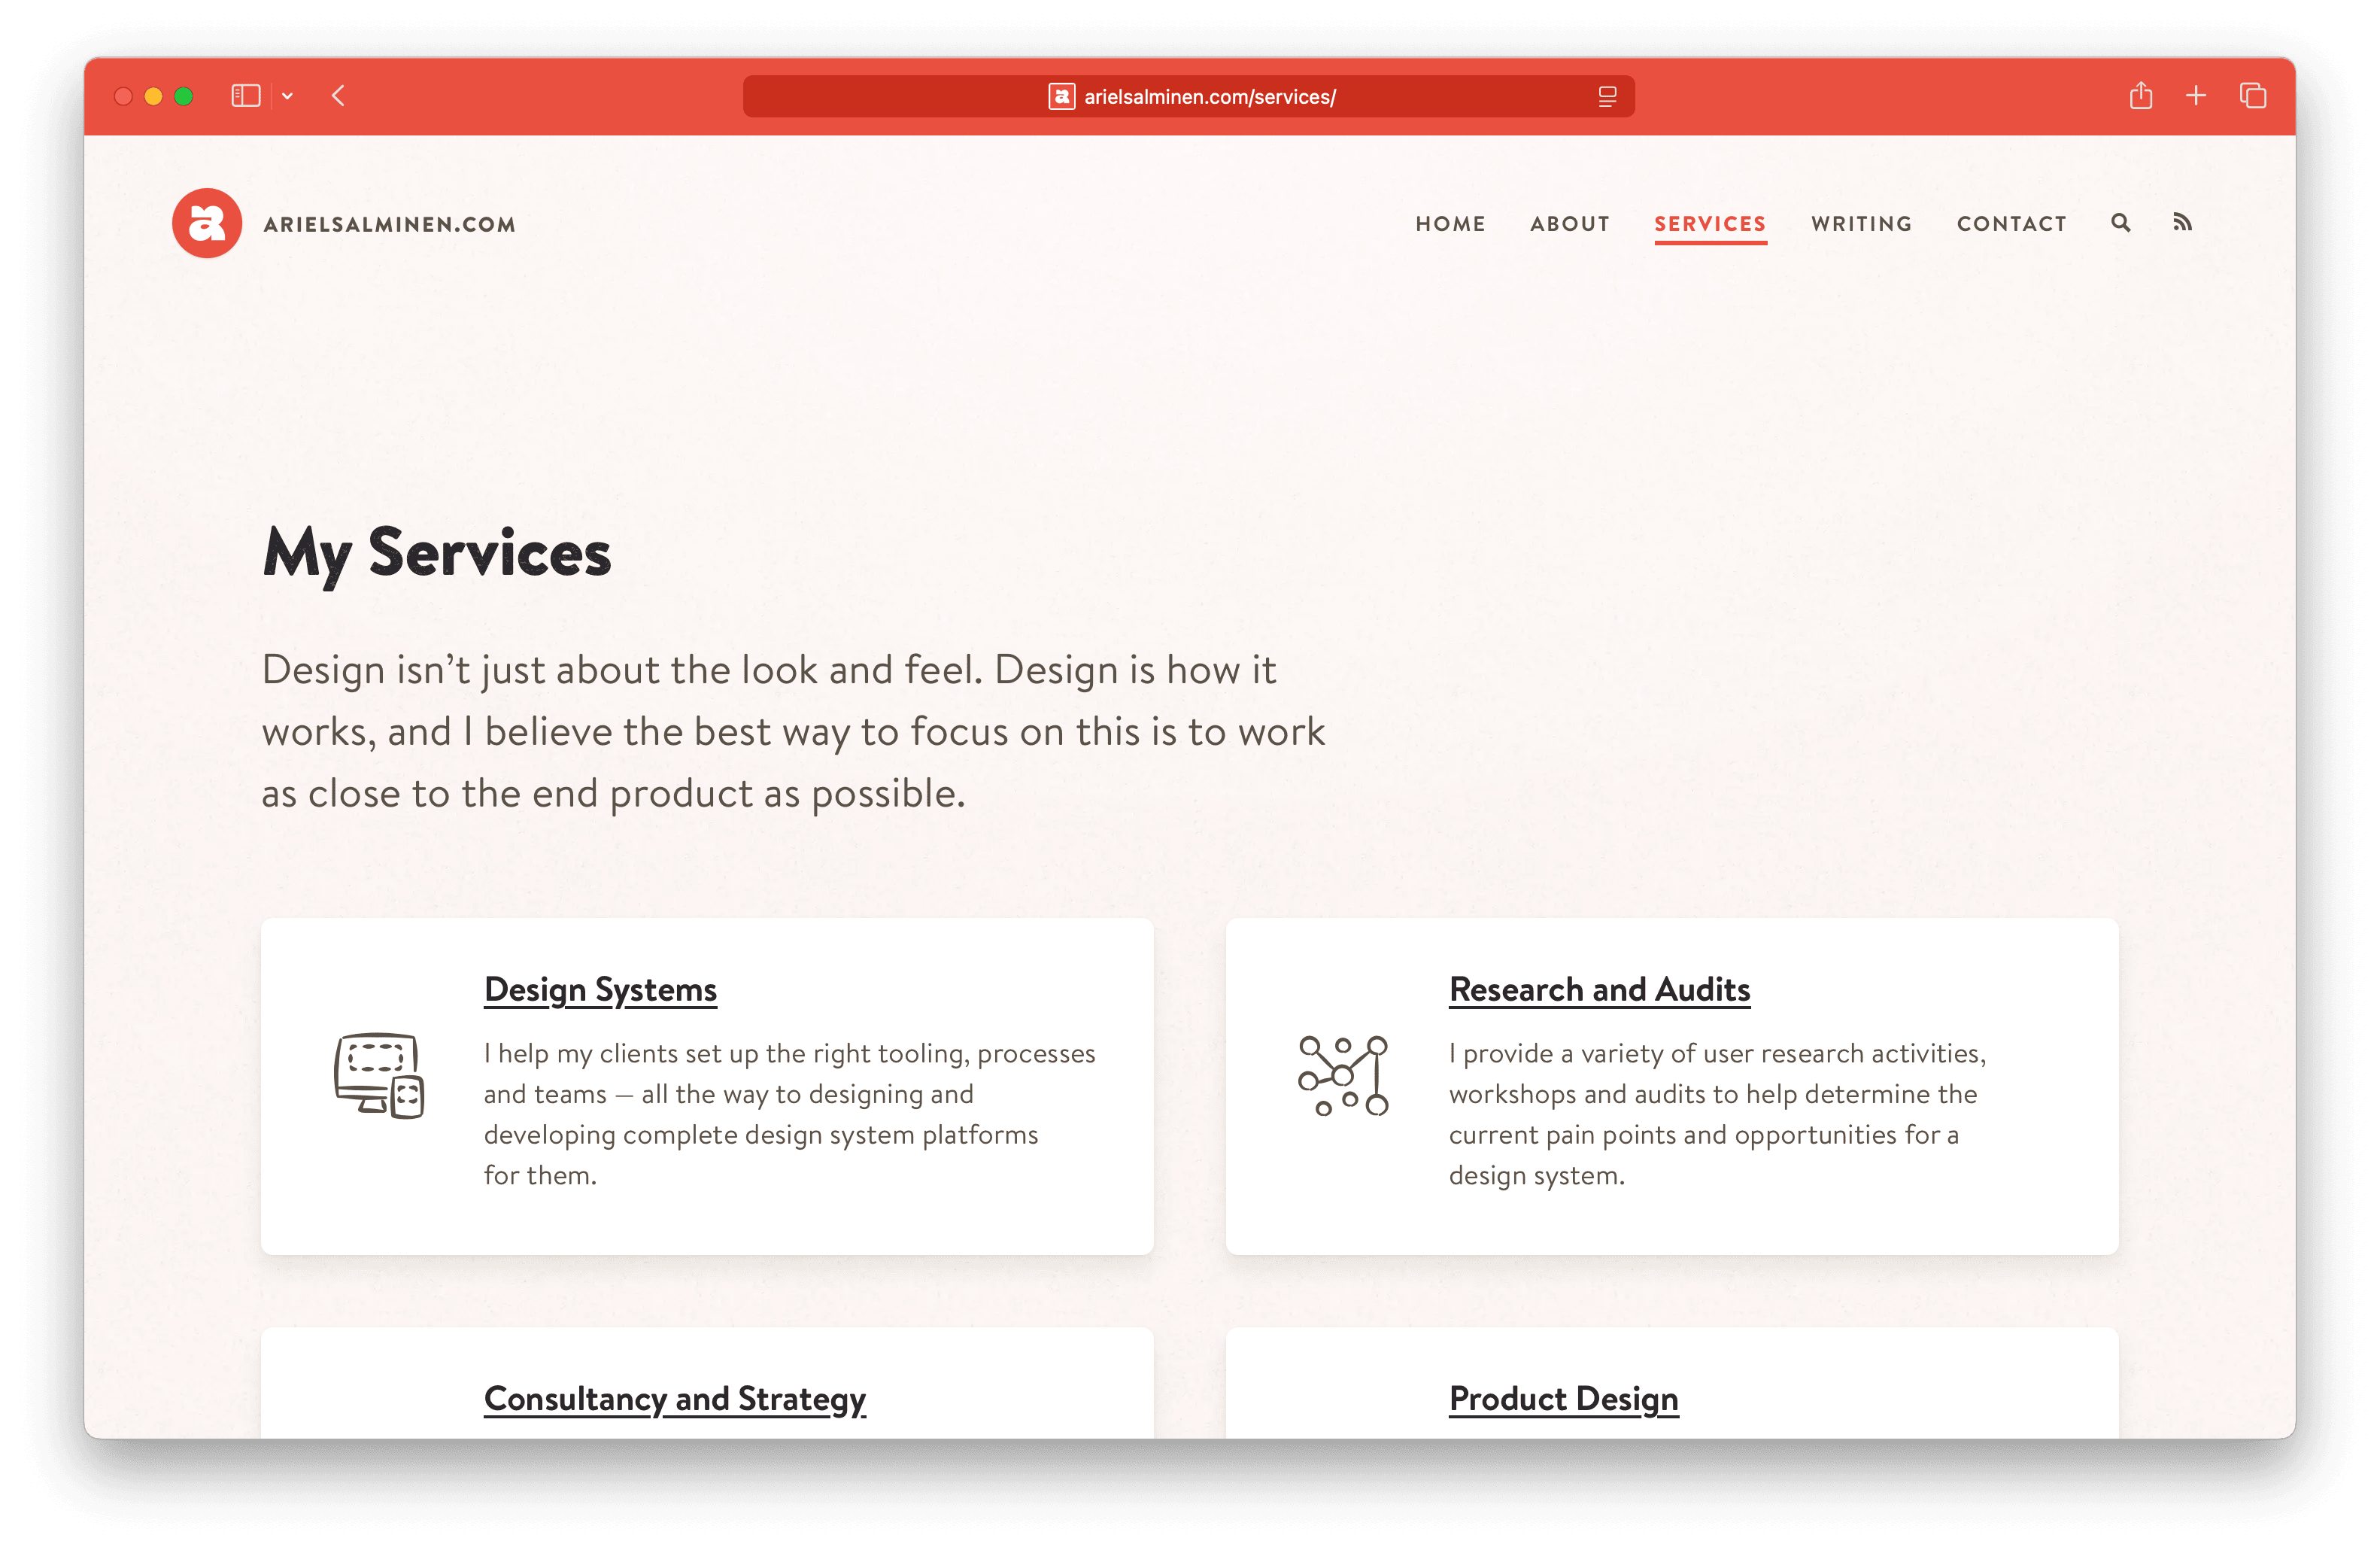Click the red Ariel Salminen logo icon

[x=207, y=223]
